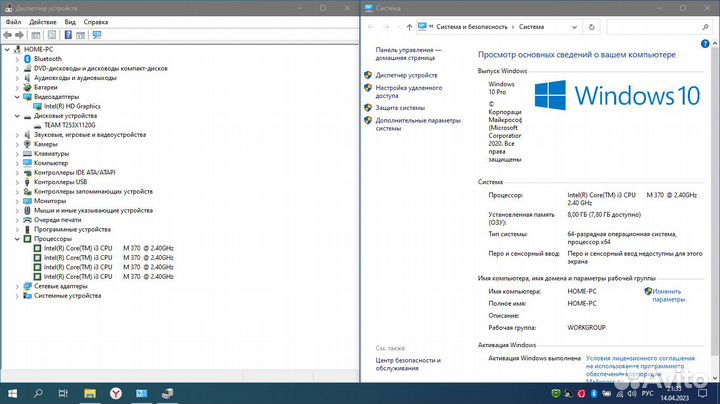Select Intel(R) HD Graphics device

(x=72, y=106)
